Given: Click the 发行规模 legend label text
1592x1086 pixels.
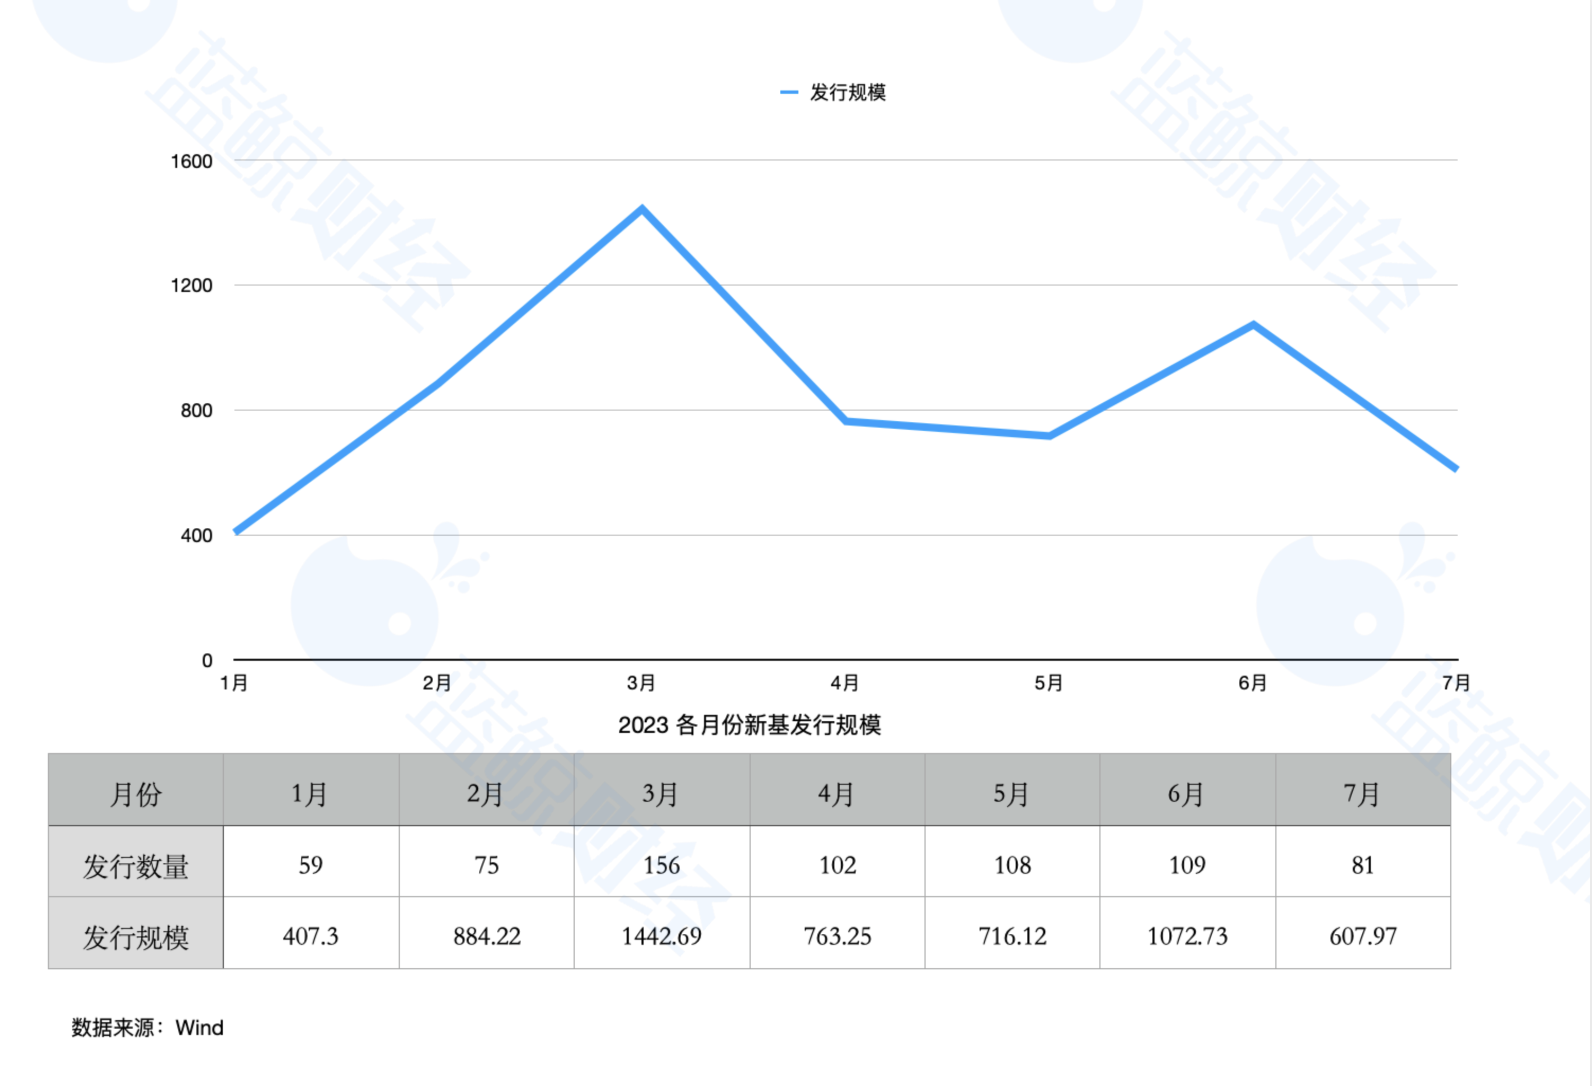Looking at the screenshot, I should pyautogui.click(x=847, y=93).
